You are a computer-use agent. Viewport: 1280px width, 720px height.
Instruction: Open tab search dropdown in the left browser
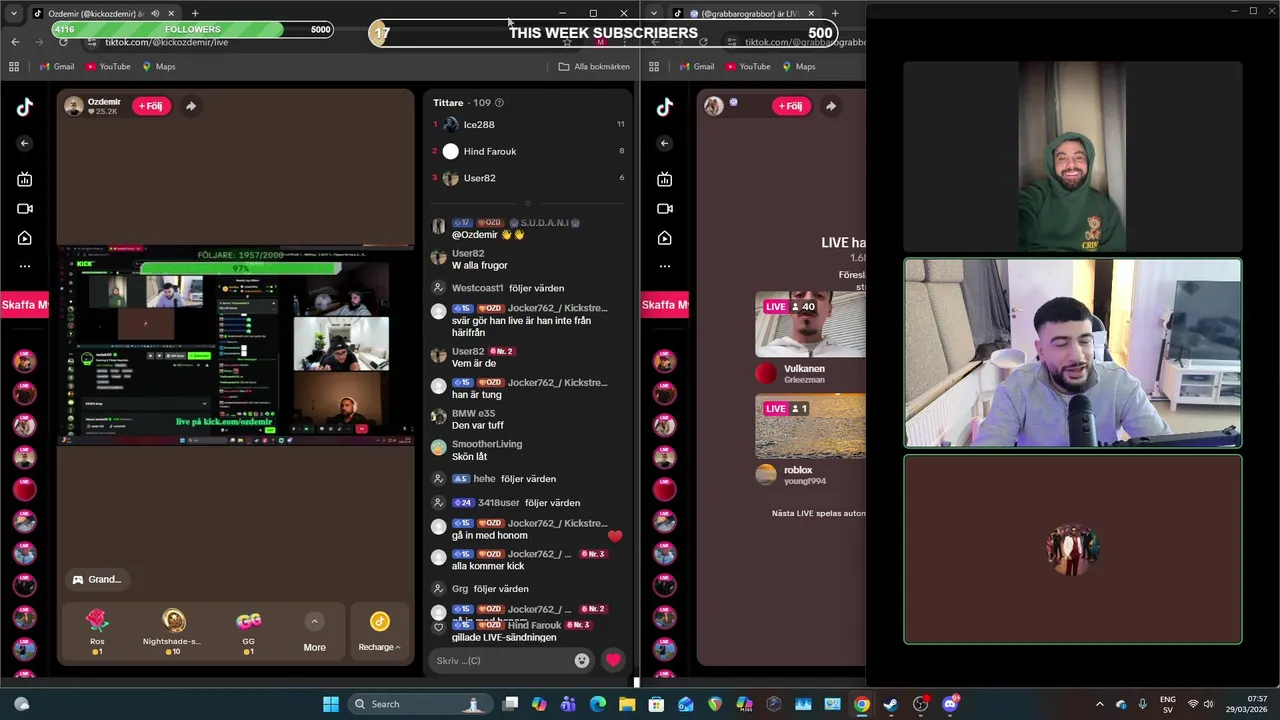click(x=14, y=14)
